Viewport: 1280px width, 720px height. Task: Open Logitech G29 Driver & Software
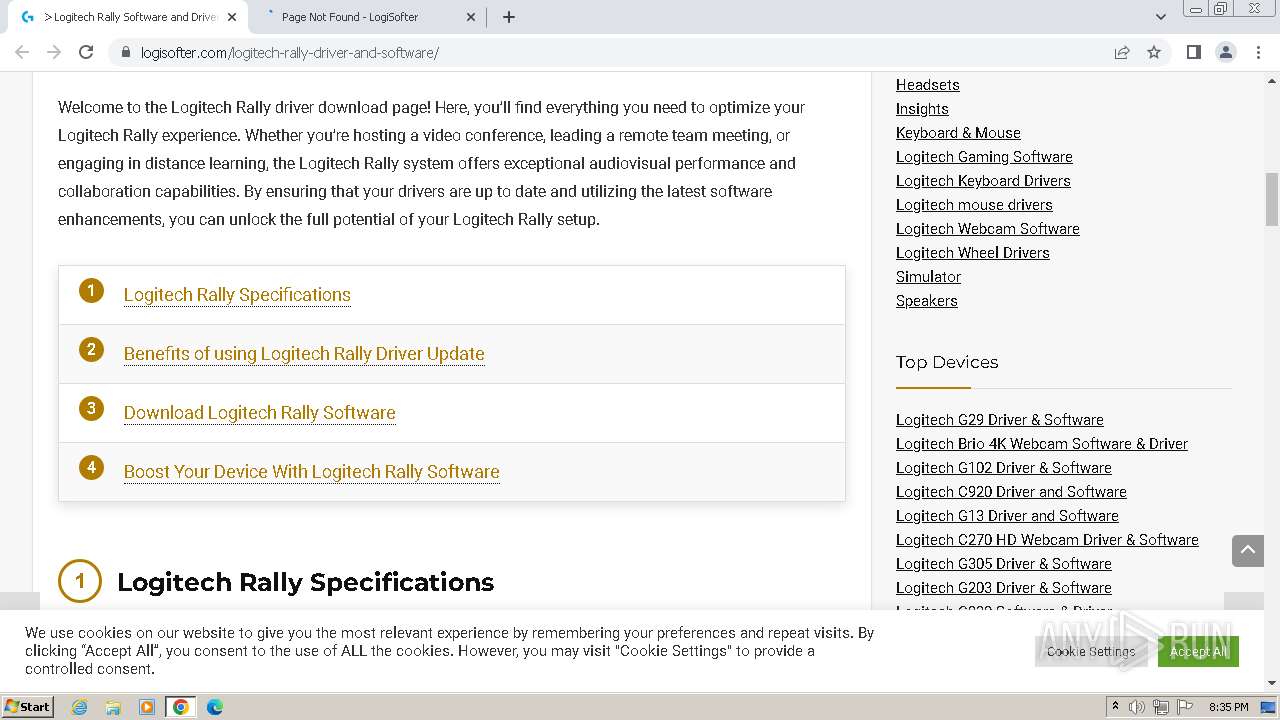(x=1000, y=420)
